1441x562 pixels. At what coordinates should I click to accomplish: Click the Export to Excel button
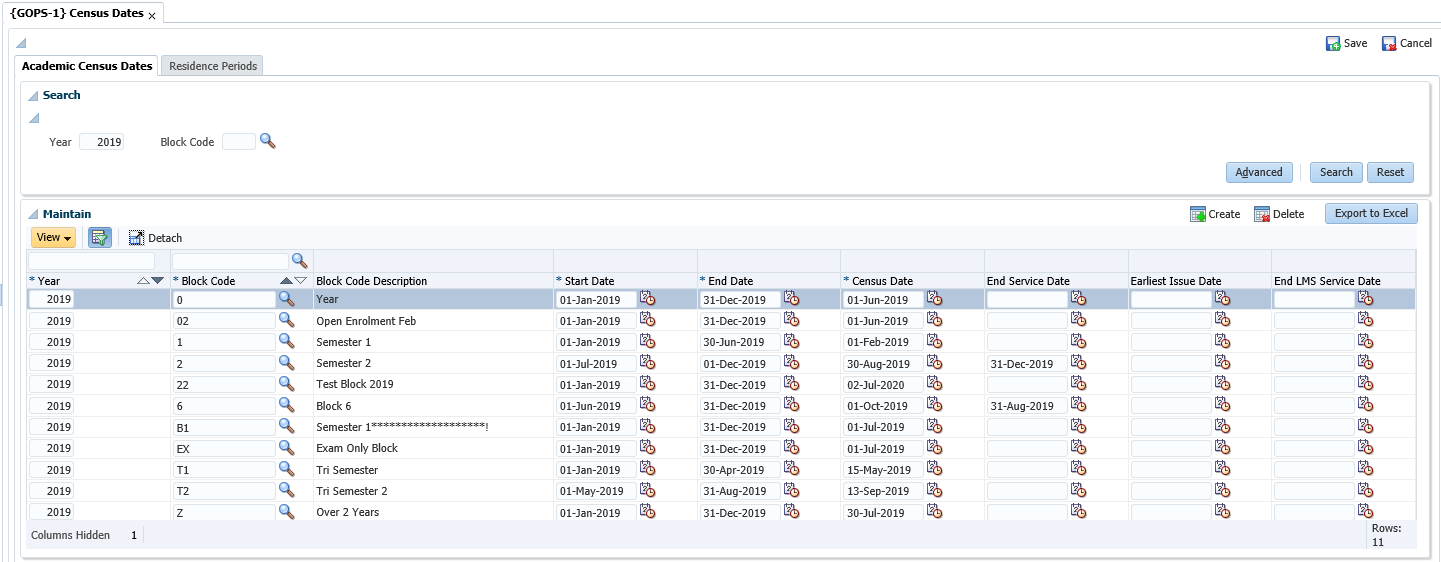[1370, 213]
